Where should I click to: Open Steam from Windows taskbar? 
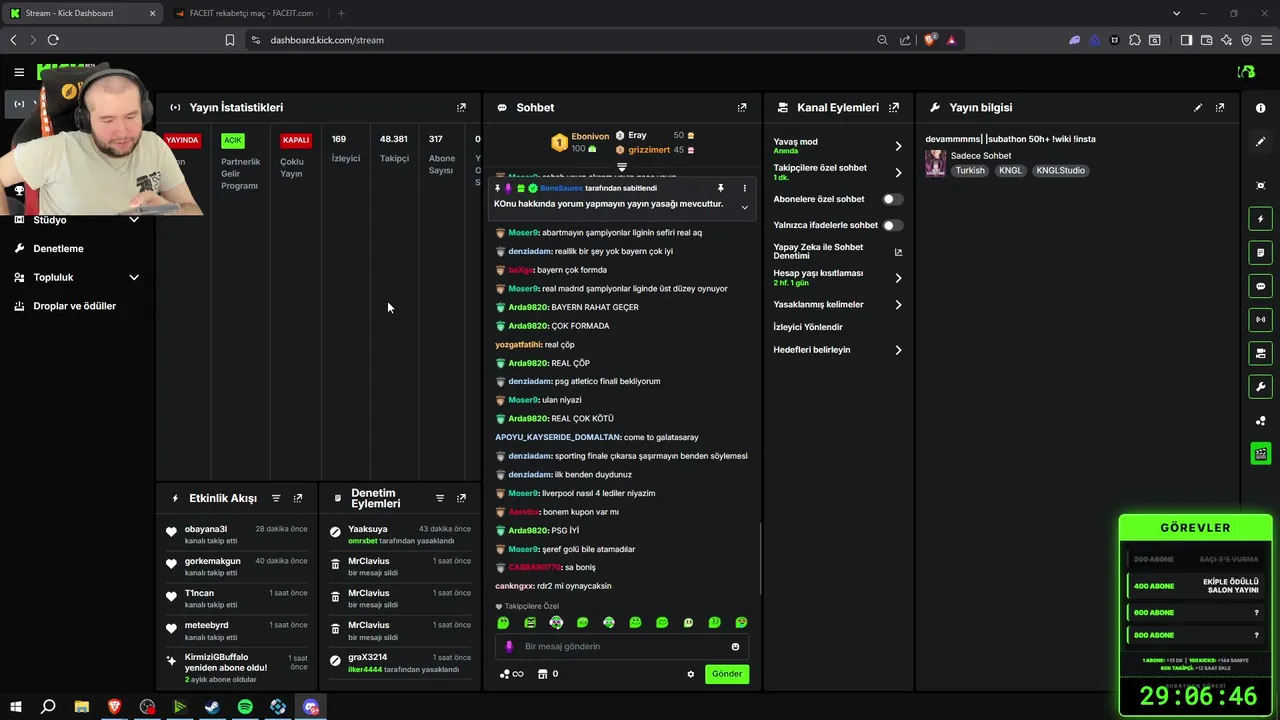pos(212,707)
